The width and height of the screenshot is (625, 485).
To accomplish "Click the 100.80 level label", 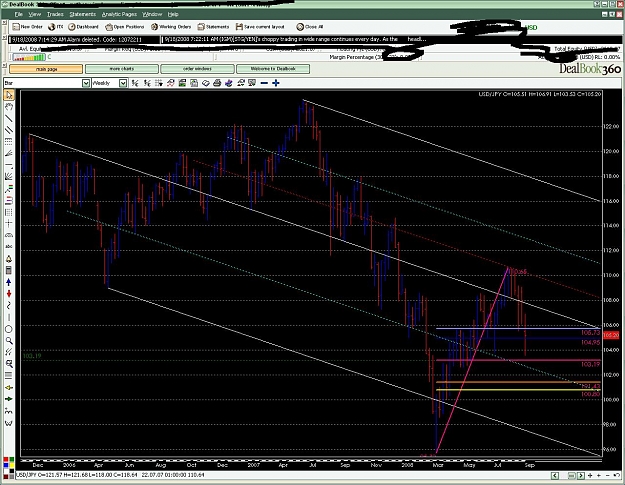I will pyautogui.click(x=590, y=394).
